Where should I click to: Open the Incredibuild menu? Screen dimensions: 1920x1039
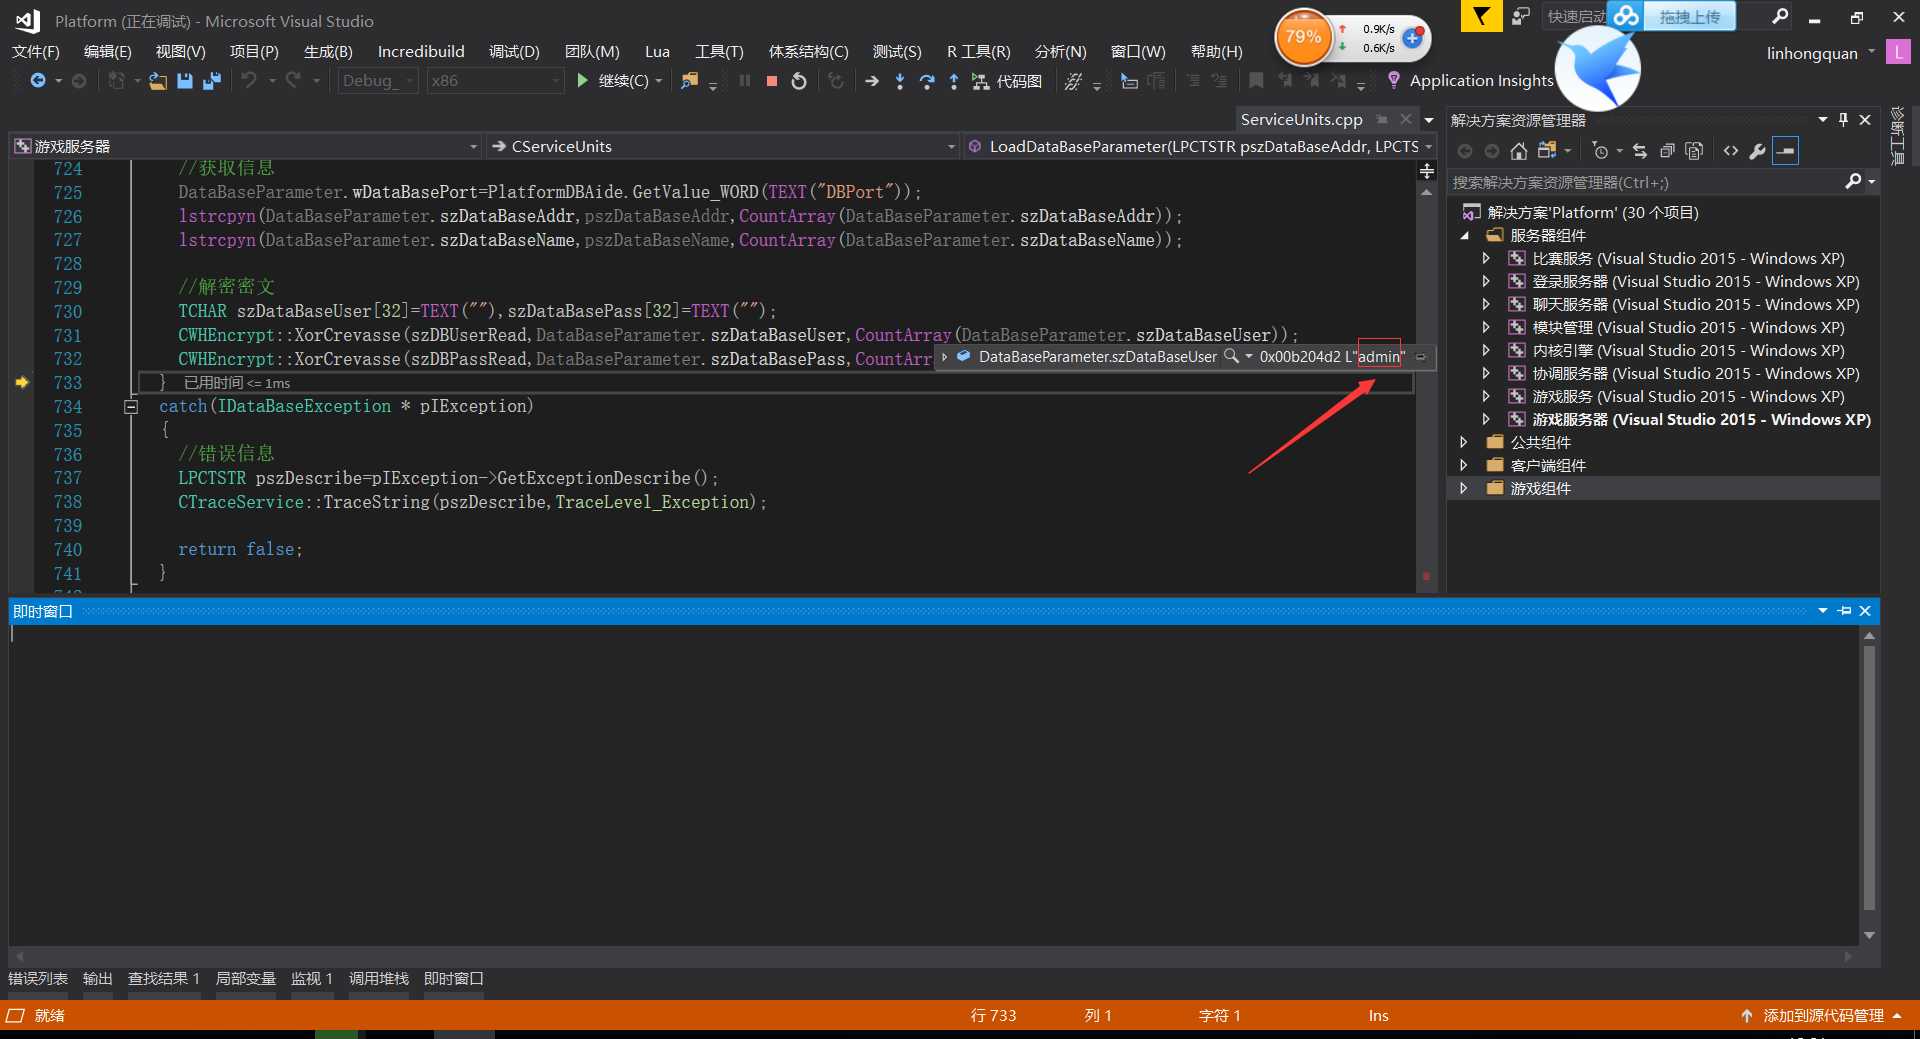pyautogui.click(x=421, y=52)
